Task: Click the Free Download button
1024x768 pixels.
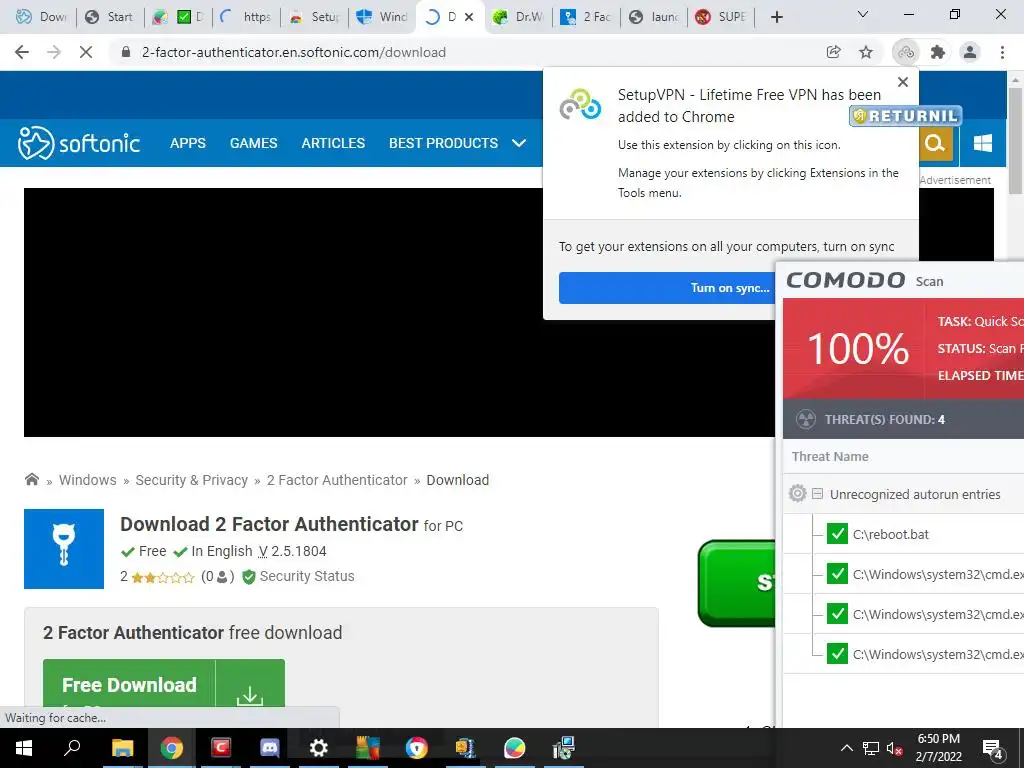Action: 129,684
